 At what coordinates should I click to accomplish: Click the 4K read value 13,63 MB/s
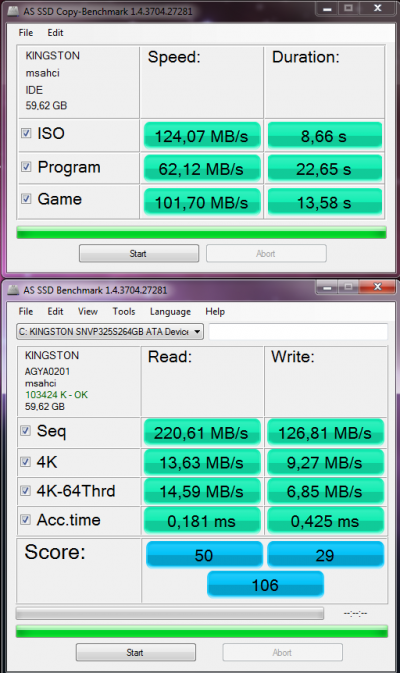click(x=202, y=462)
